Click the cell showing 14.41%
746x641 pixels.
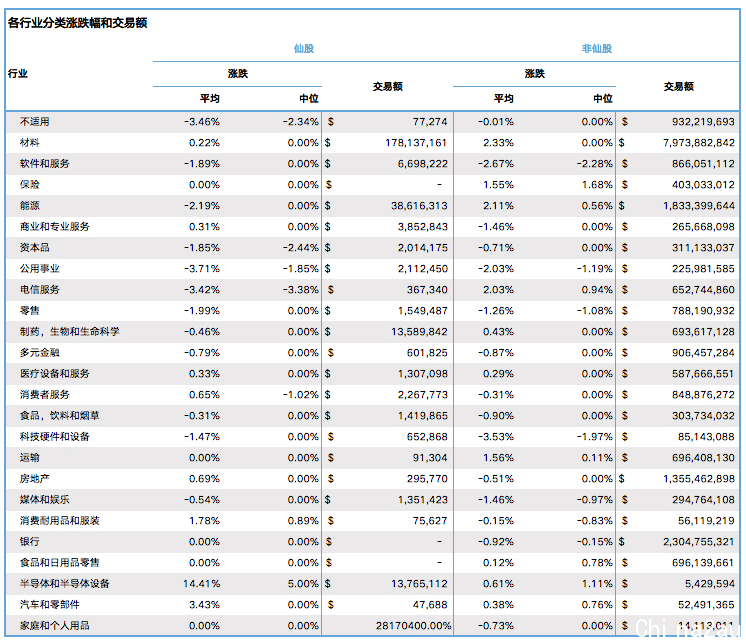click(201, 583)
